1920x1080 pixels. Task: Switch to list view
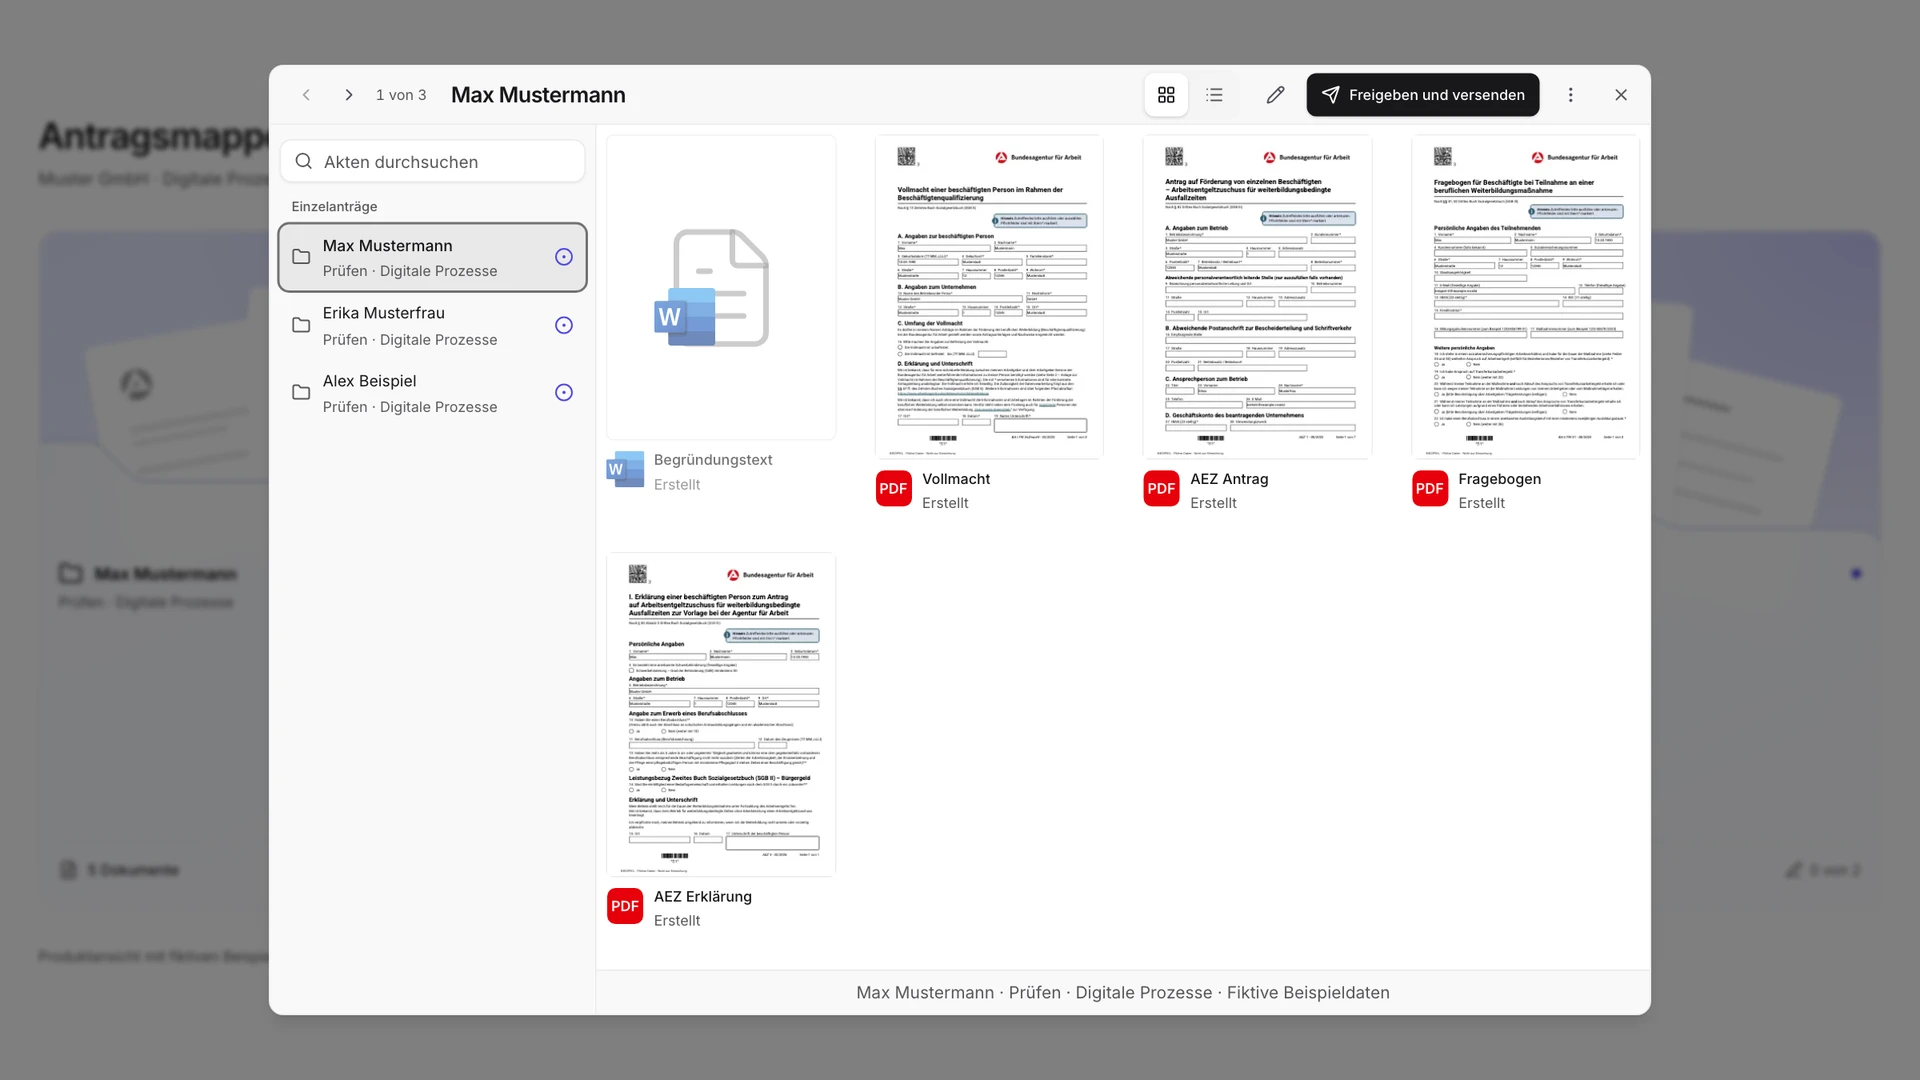click(1214, 95)
